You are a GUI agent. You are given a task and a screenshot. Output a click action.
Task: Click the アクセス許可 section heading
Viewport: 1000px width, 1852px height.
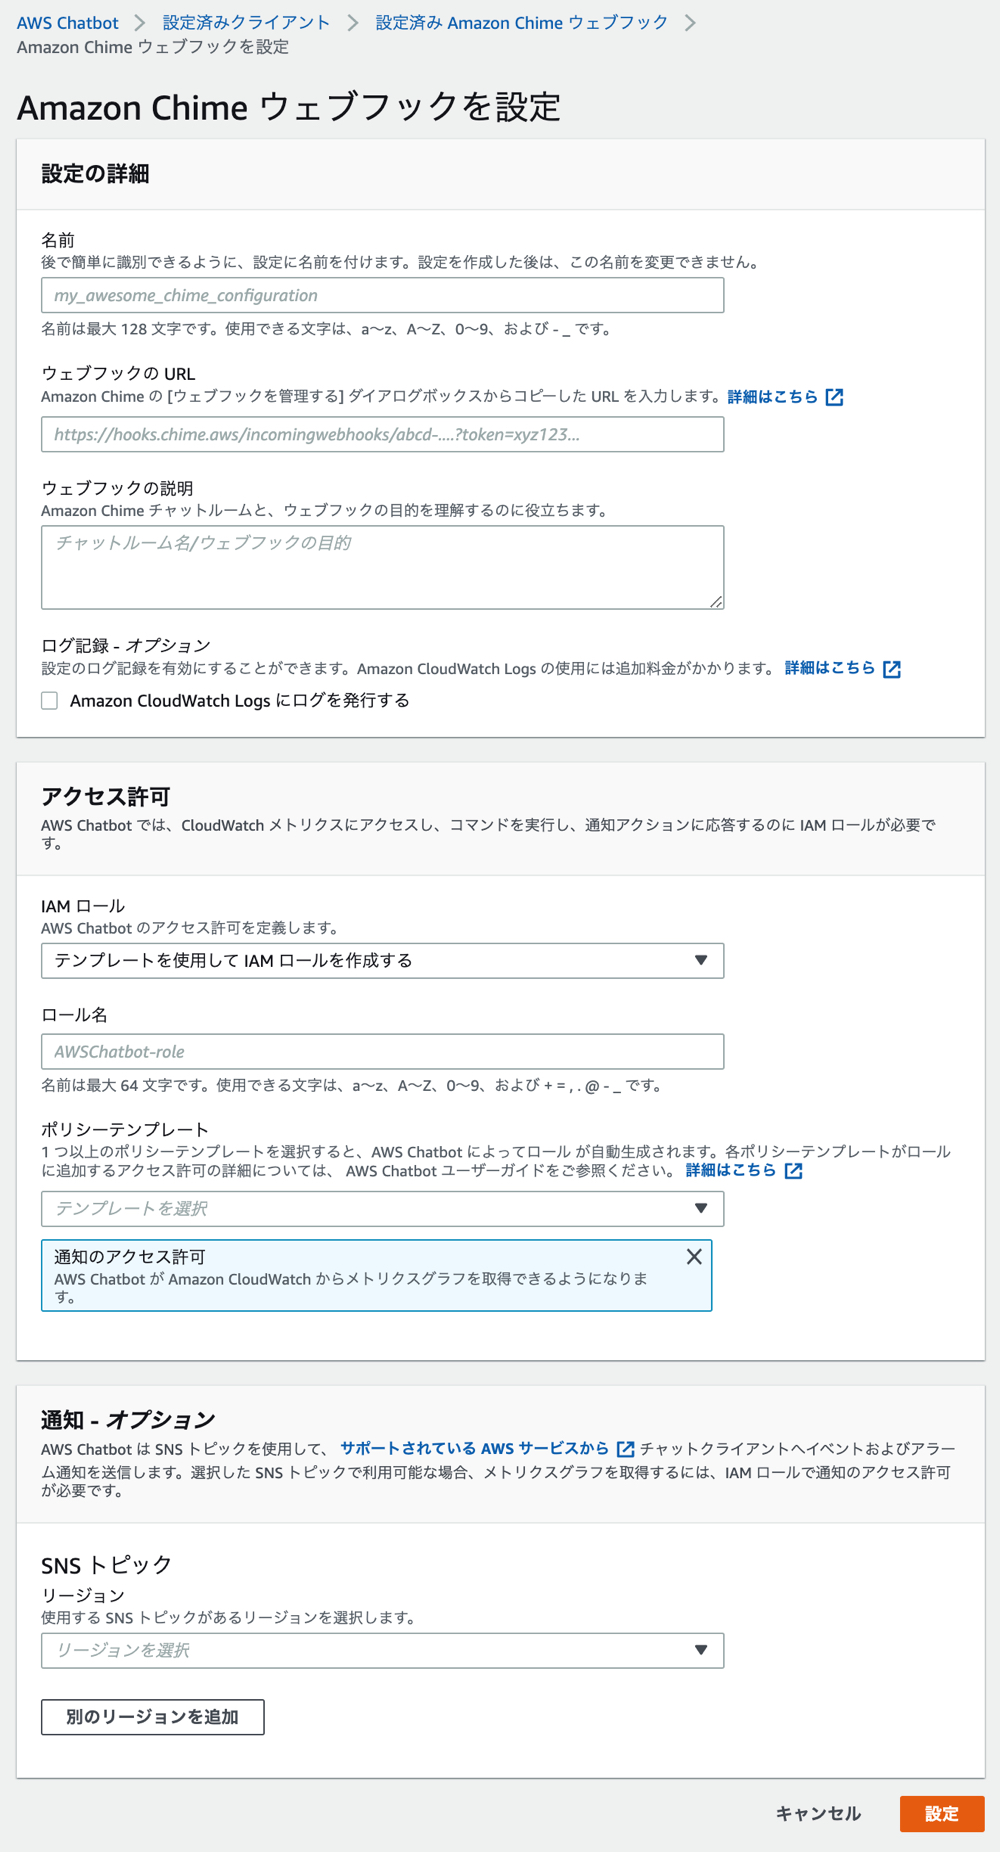(x=106, y=797)
